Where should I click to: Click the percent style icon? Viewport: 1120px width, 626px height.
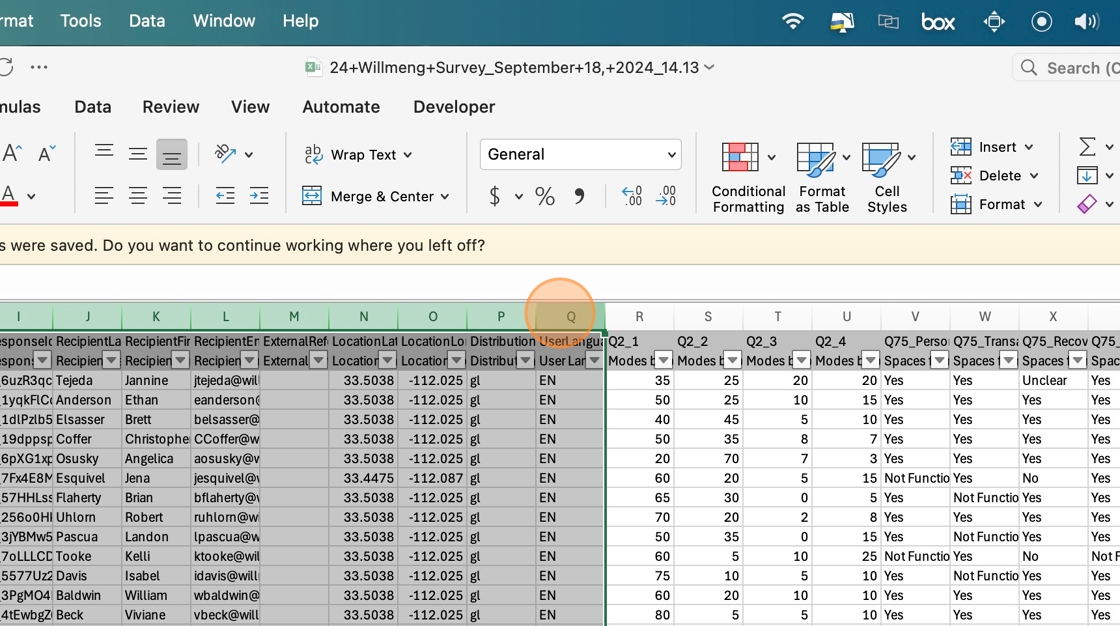click(545, 197)
